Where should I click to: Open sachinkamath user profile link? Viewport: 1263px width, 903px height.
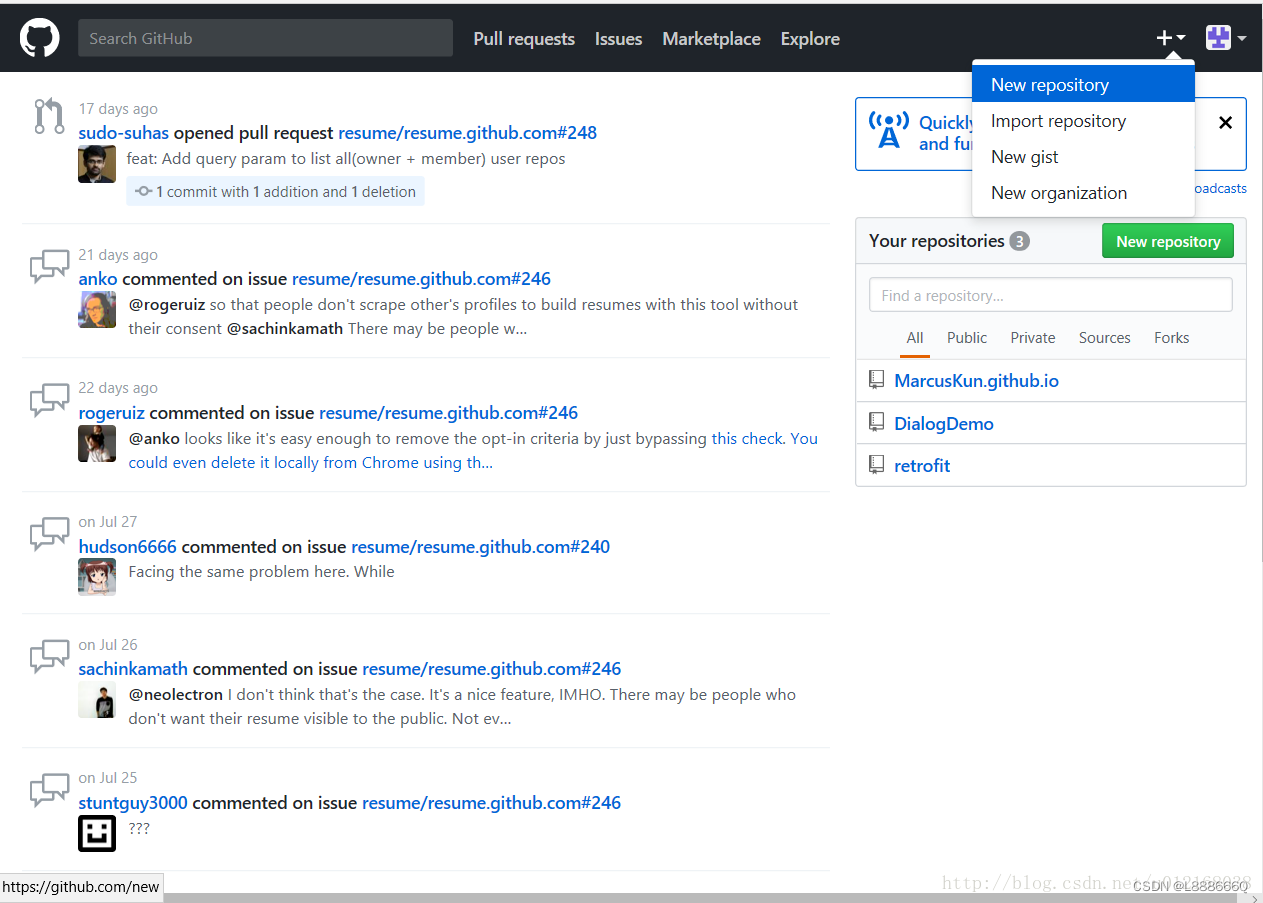pos(133,669)
